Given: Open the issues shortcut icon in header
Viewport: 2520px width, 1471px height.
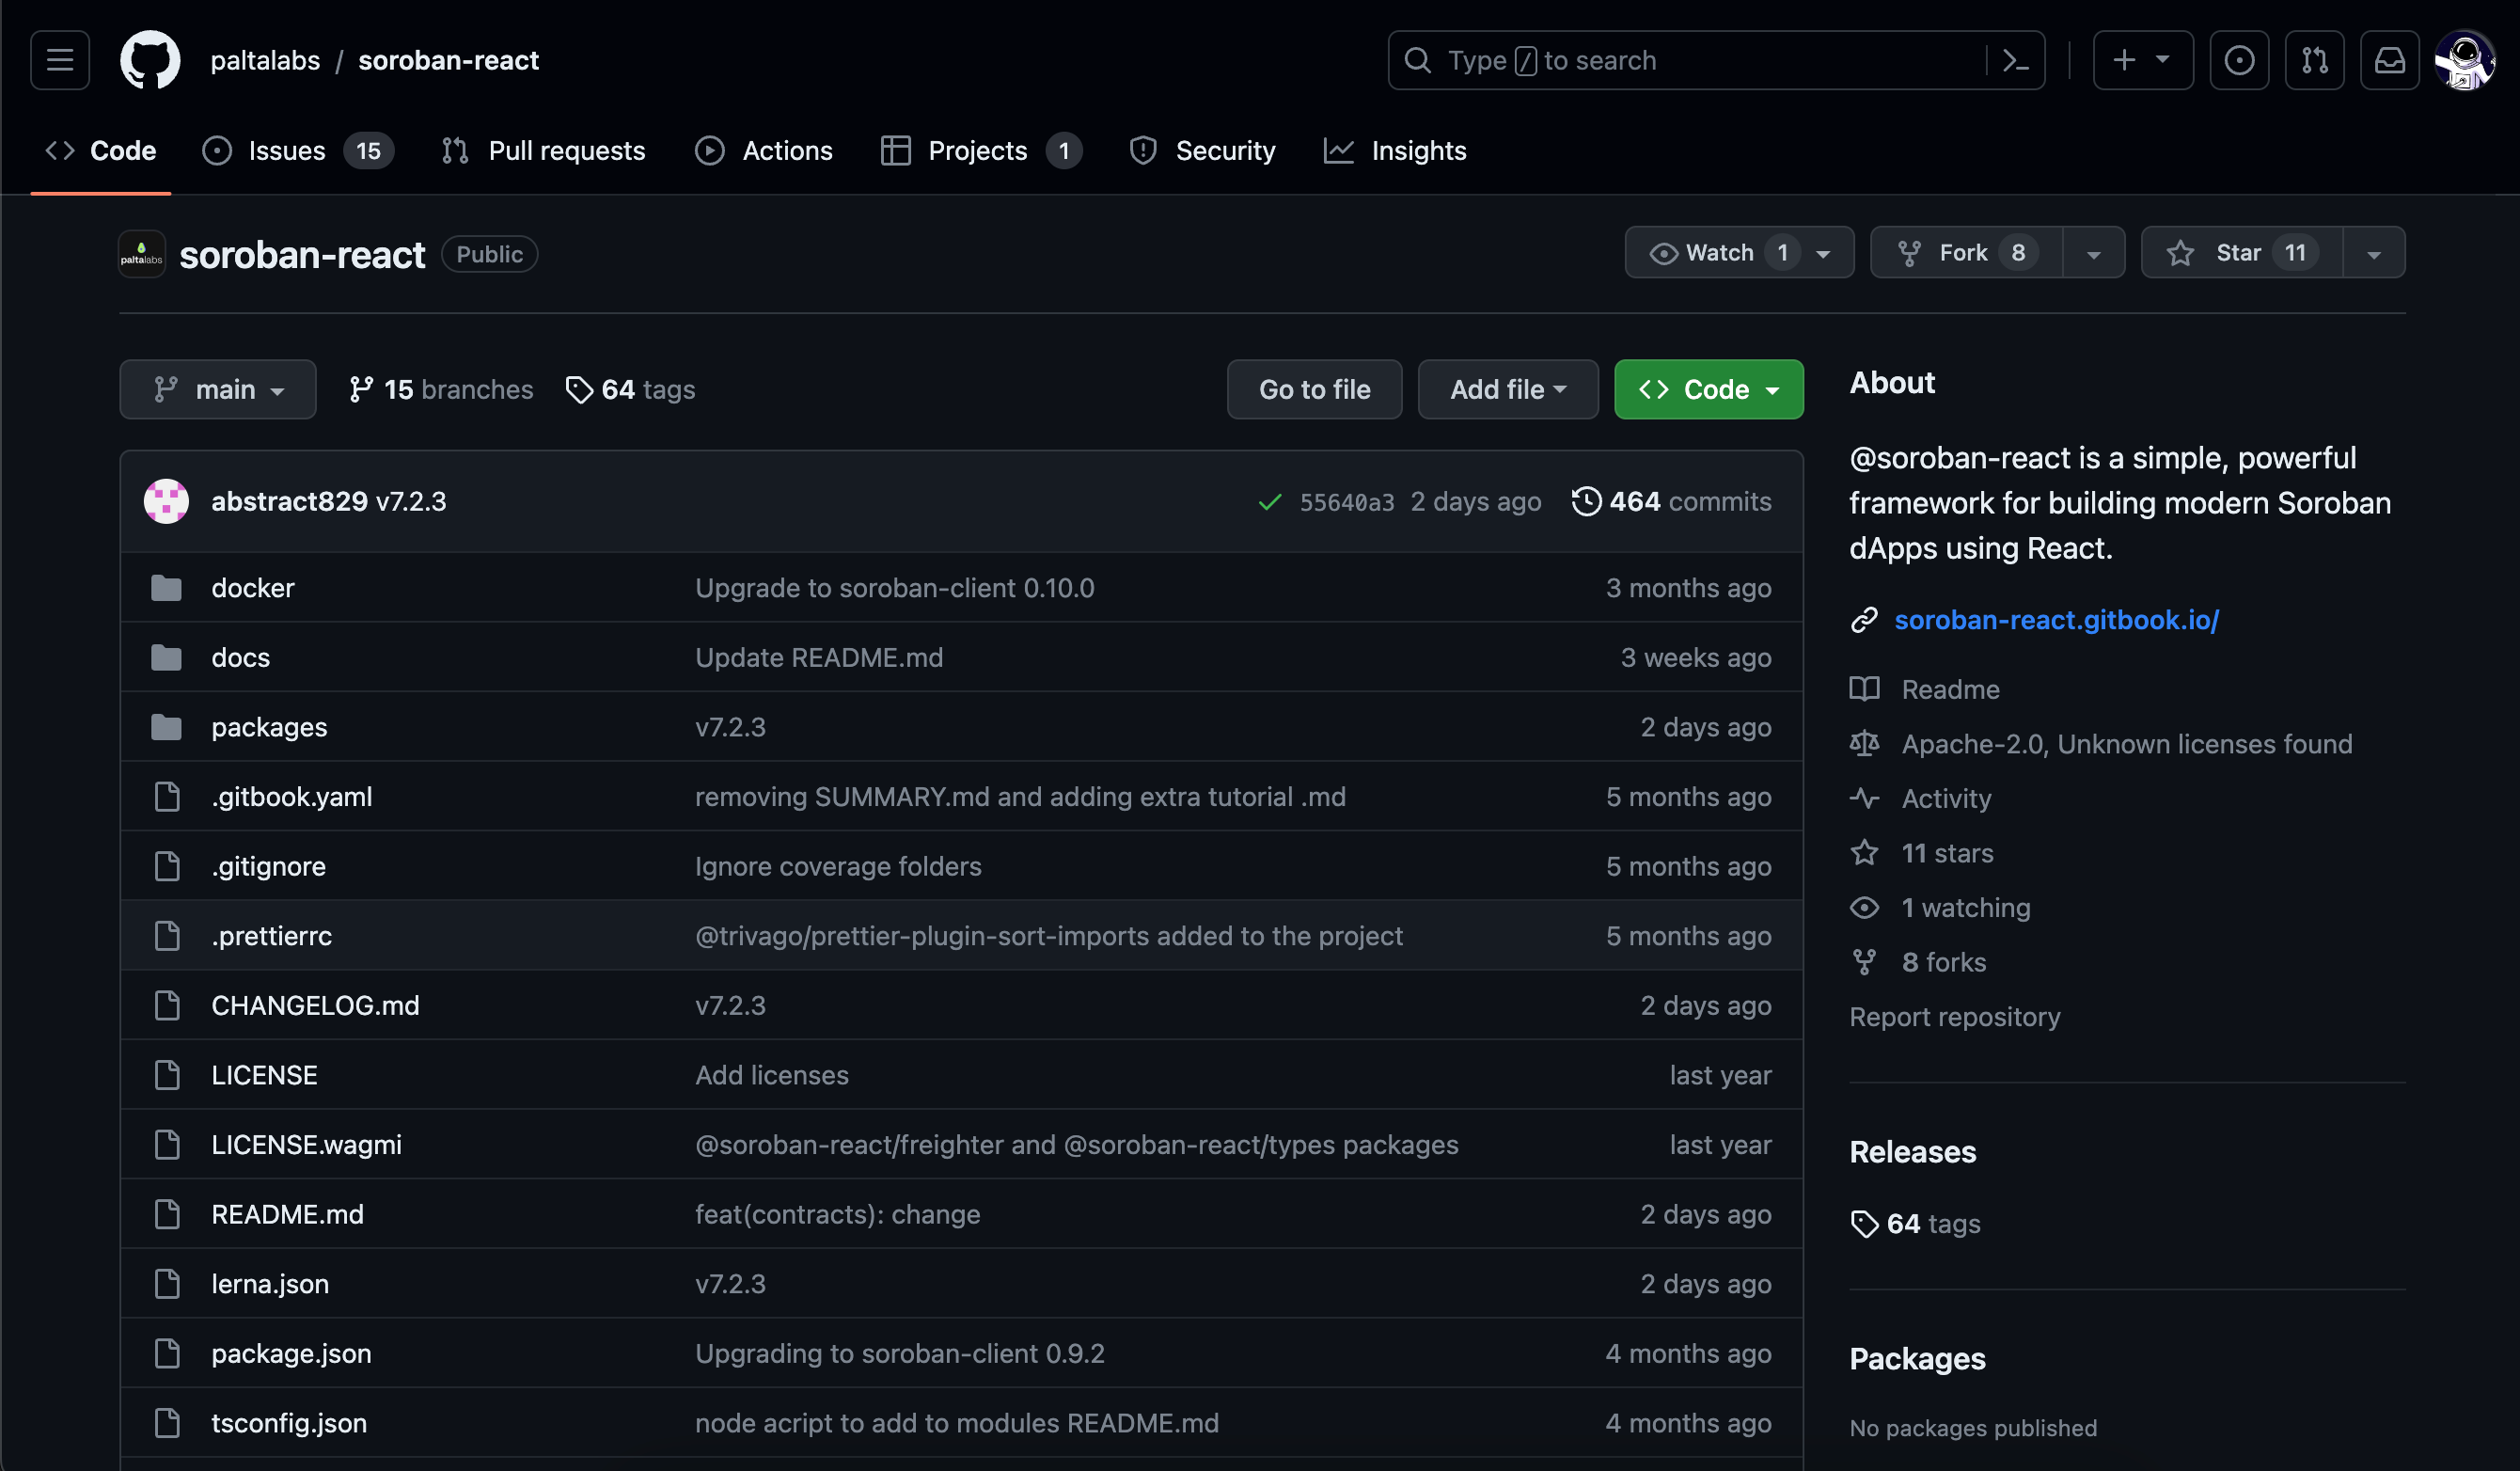Looking at the screenshot, I should (2239, 60).
